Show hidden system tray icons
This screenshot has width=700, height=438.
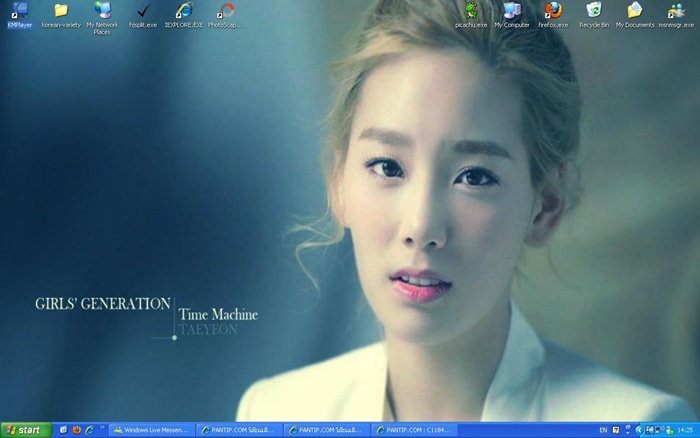point(639,430)
